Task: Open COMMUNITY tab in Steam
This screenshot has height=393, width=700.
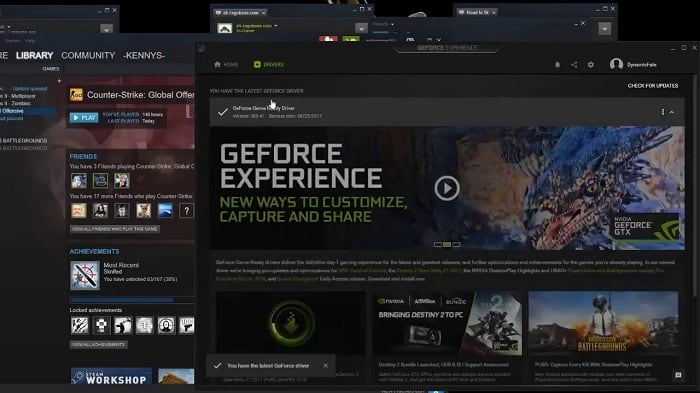Action: point(88,55)
